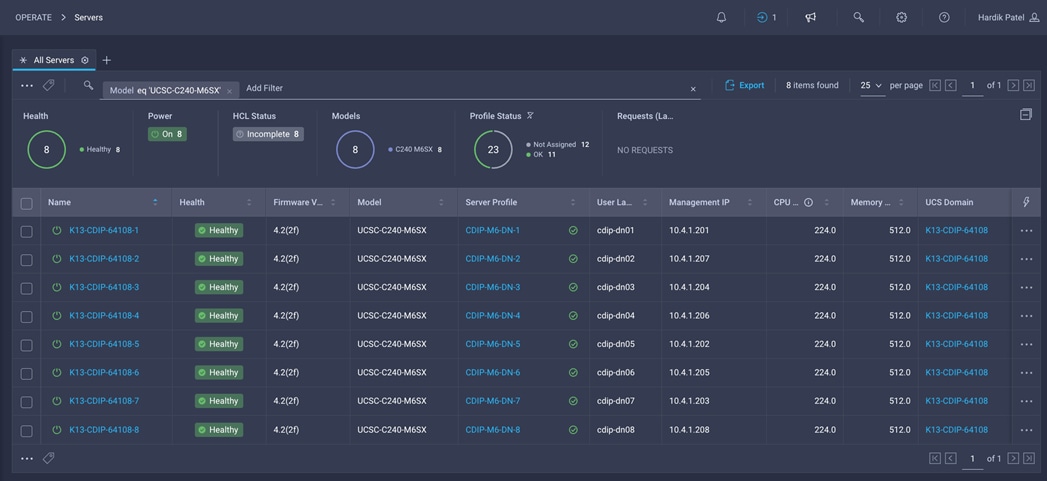Click the bottom tag icon
This screenshot has width=1047, height=481.
click(x=48, y=458)
